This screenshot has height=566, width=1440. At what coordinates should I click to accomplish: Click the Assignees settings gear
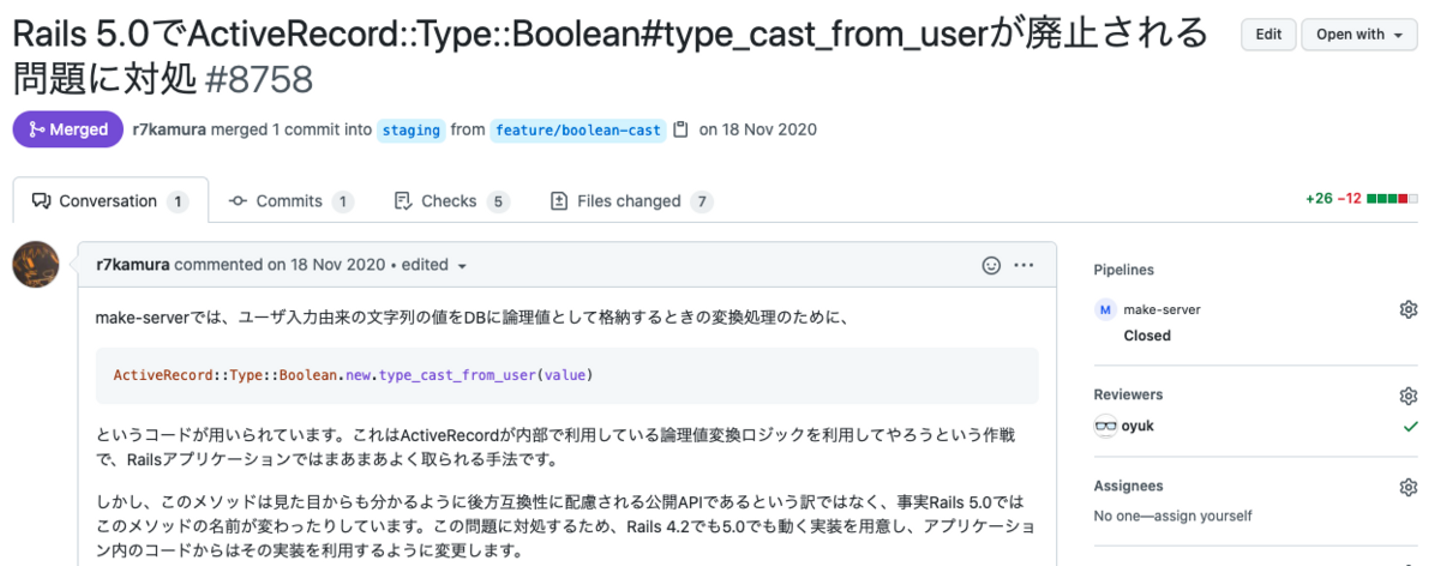click(1408, 487)
